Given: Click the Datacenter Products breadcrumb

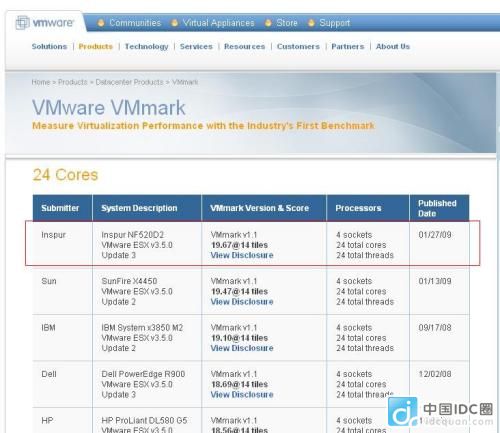Looking at the screenshot, I should 129,82.
